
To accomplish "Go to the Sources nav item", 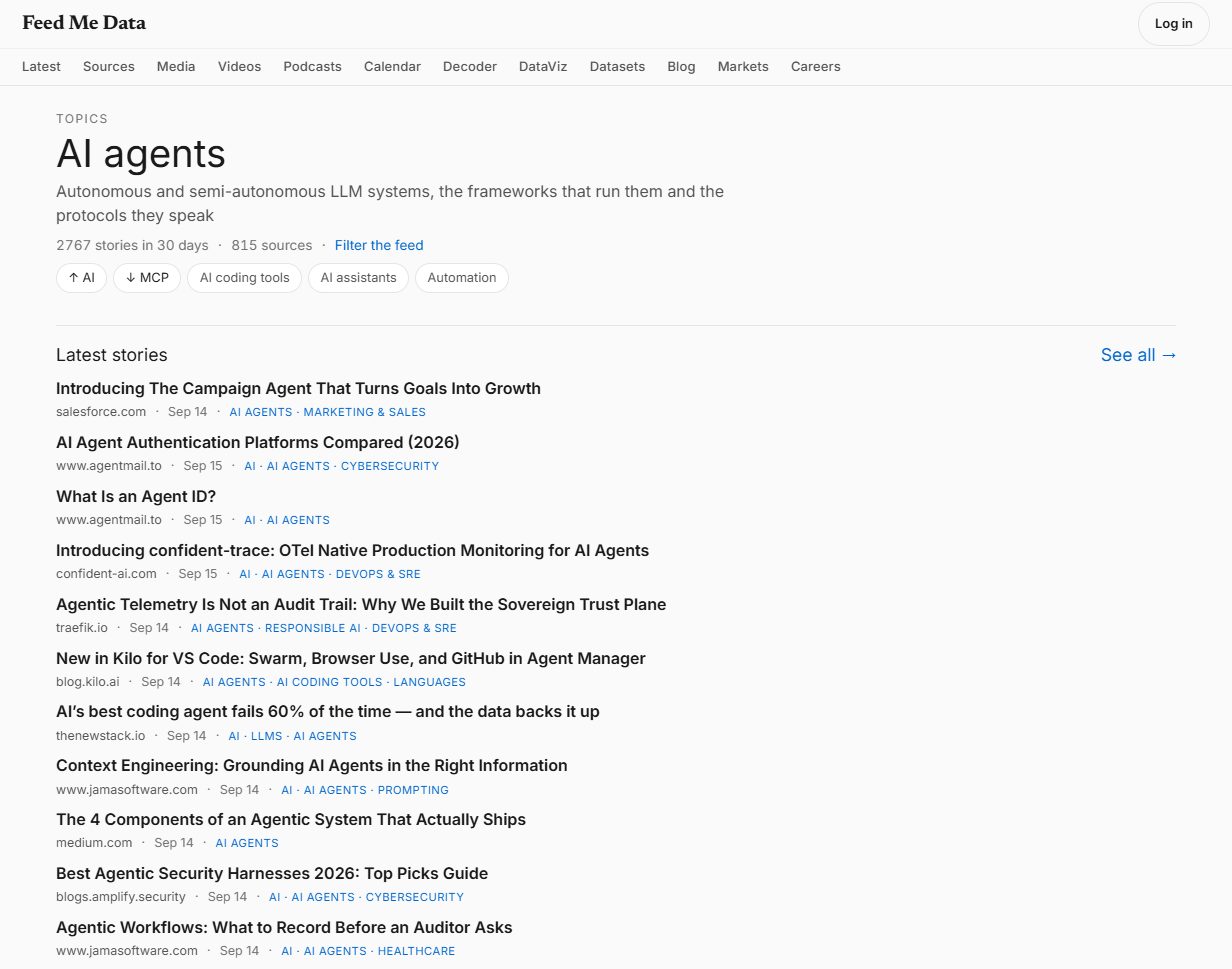I will tap(109, 66).
